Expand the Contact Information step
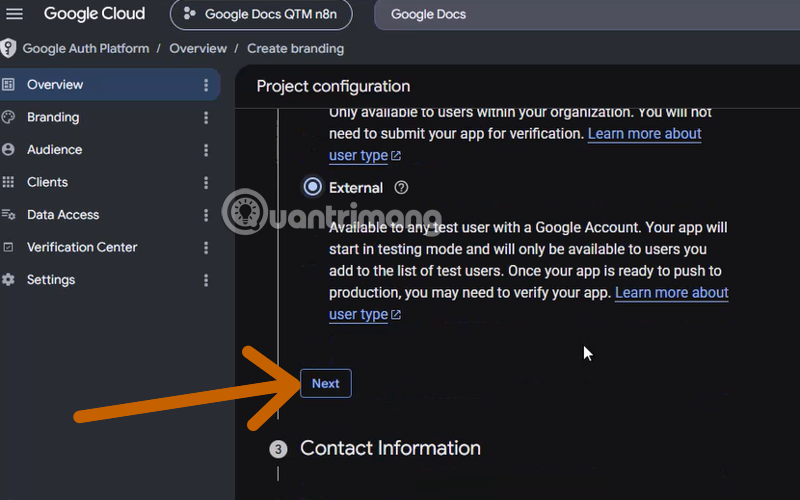 tap(390, 448)
